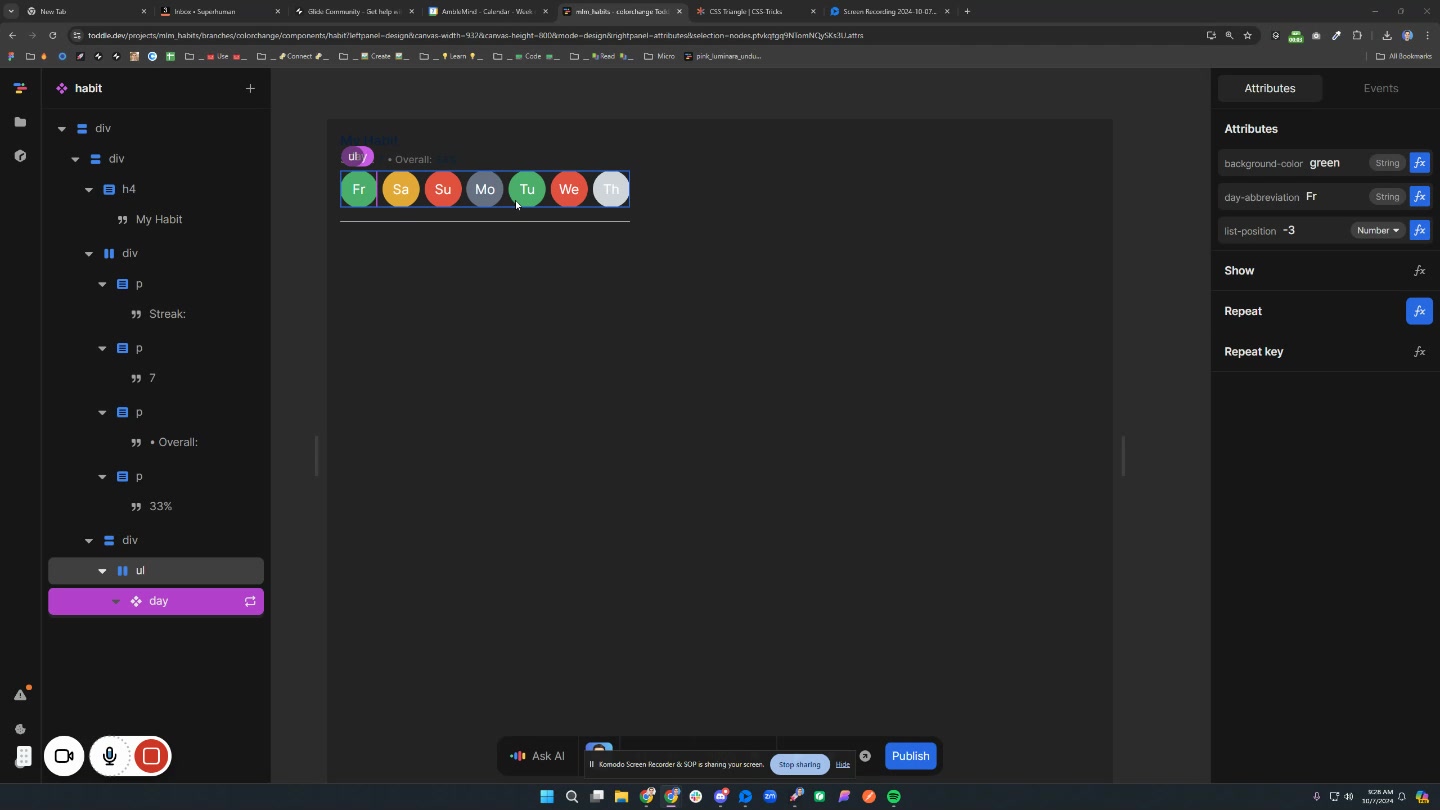Click the Ask AI button
The width and height of the screenshot is (1440, 810).
pos(538,756)
